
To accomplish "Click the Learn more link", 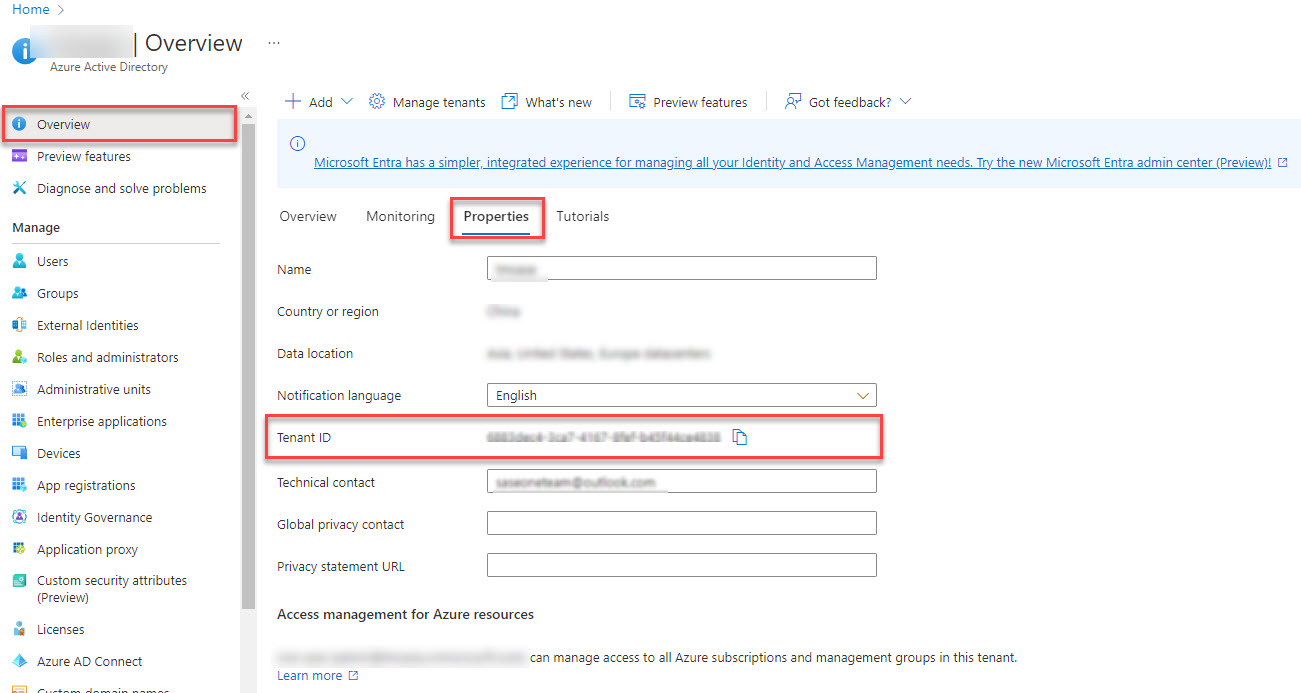I will tap(310, 675).
